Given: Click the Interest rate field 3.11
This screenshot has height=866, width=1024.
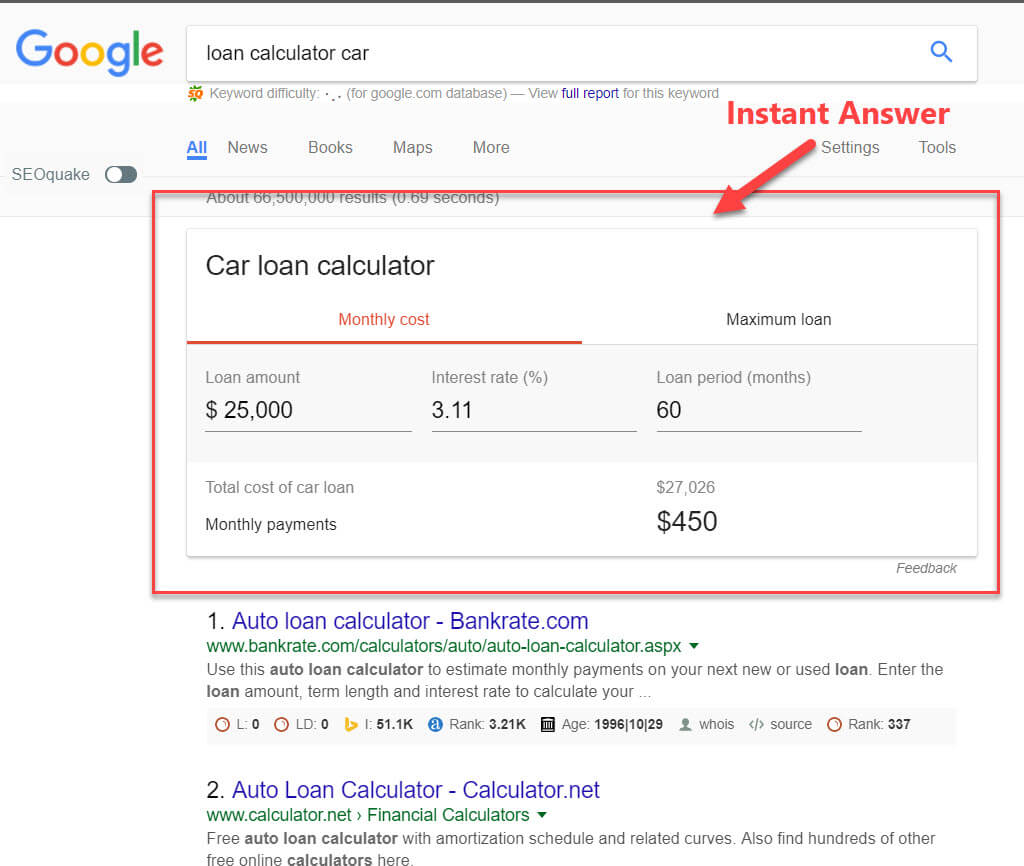Looking at the screenshot, I should (x=534, y=410).
